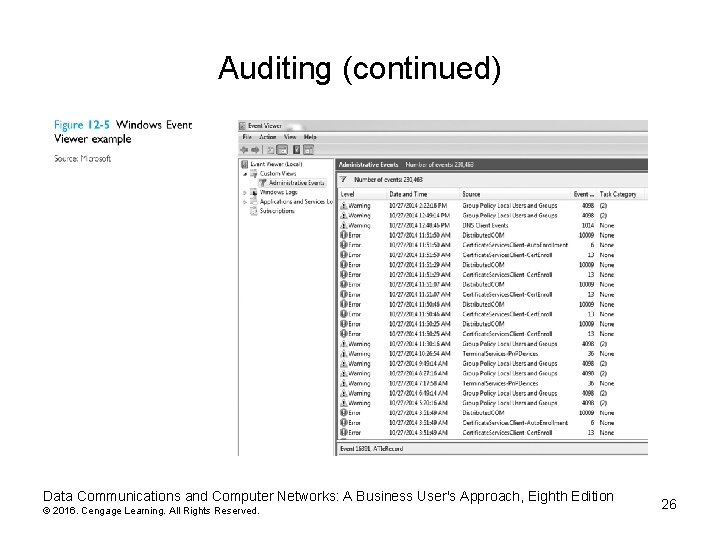Screen dimensions: 720x540
Task: Open the File menu
Action: coord(247,137)
